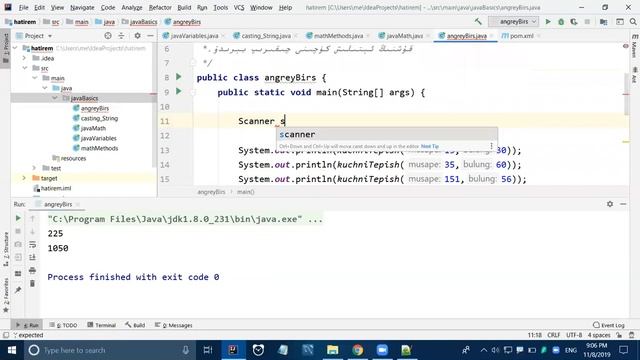Open the Project view dropdown
640x360 pixels.
pyautogui.click(x=34, y=36)
